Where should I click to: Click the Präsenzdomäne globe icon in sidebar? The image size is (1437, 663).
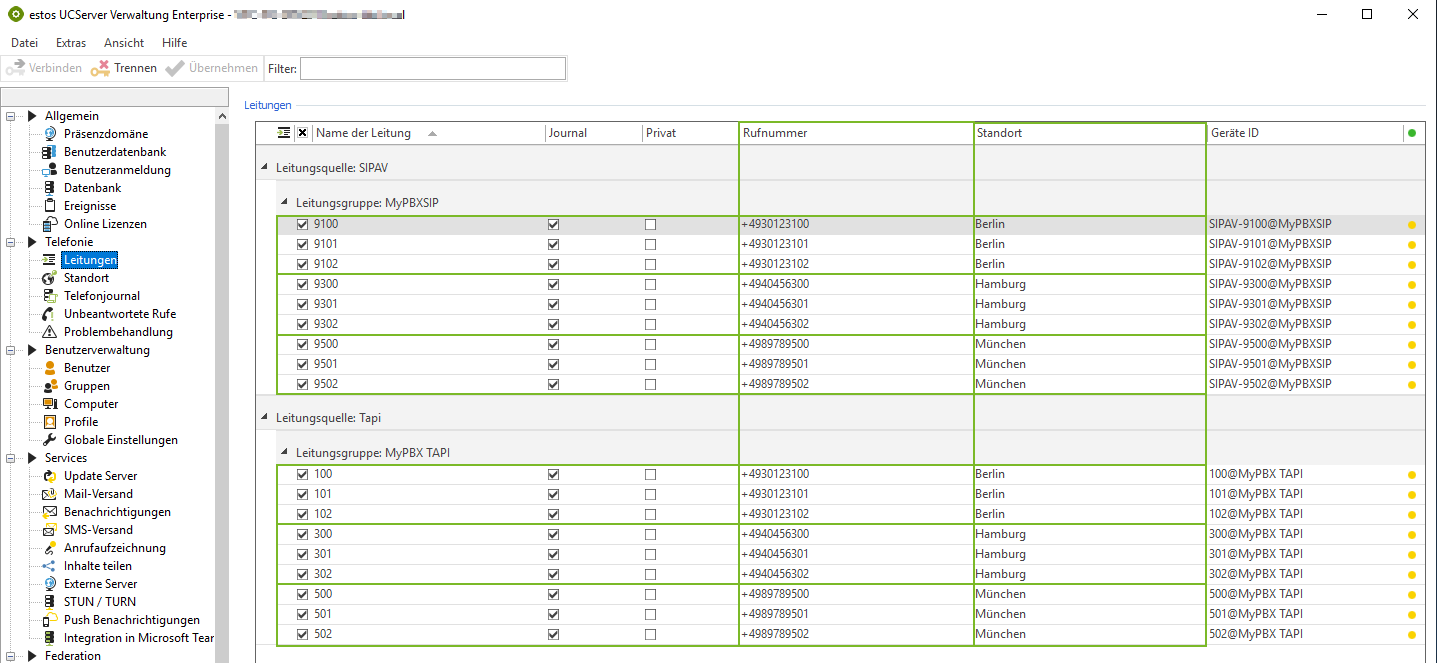point(50,134)
